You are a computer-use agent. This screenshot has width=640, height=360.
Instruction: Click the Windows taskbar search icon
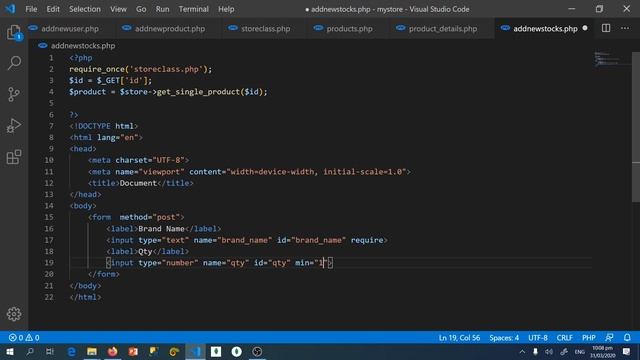pos(30,351)
